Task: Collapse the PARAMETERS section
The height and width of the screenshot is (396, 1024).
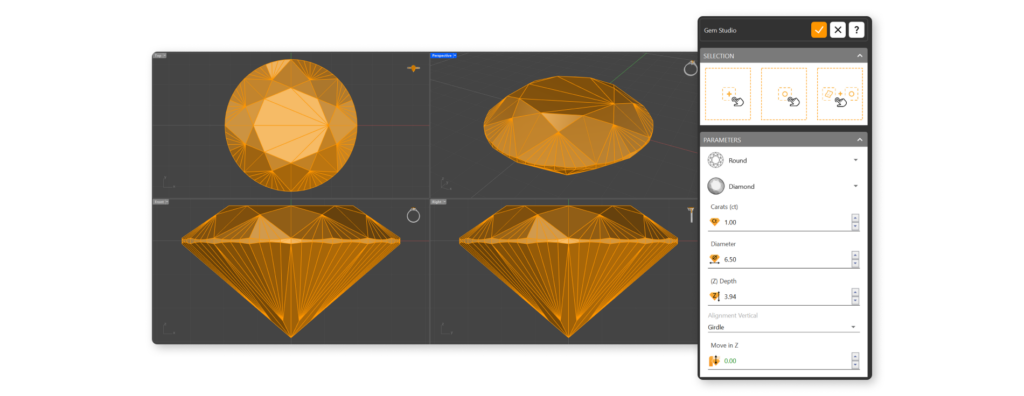Action: (x=860, y=140)
